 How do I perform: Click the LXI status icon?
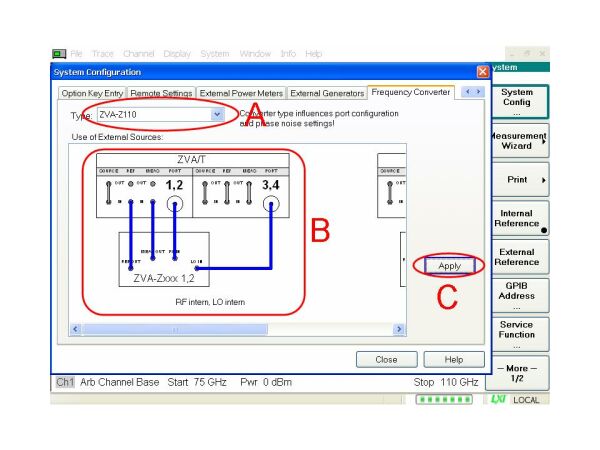pos(498,399)
